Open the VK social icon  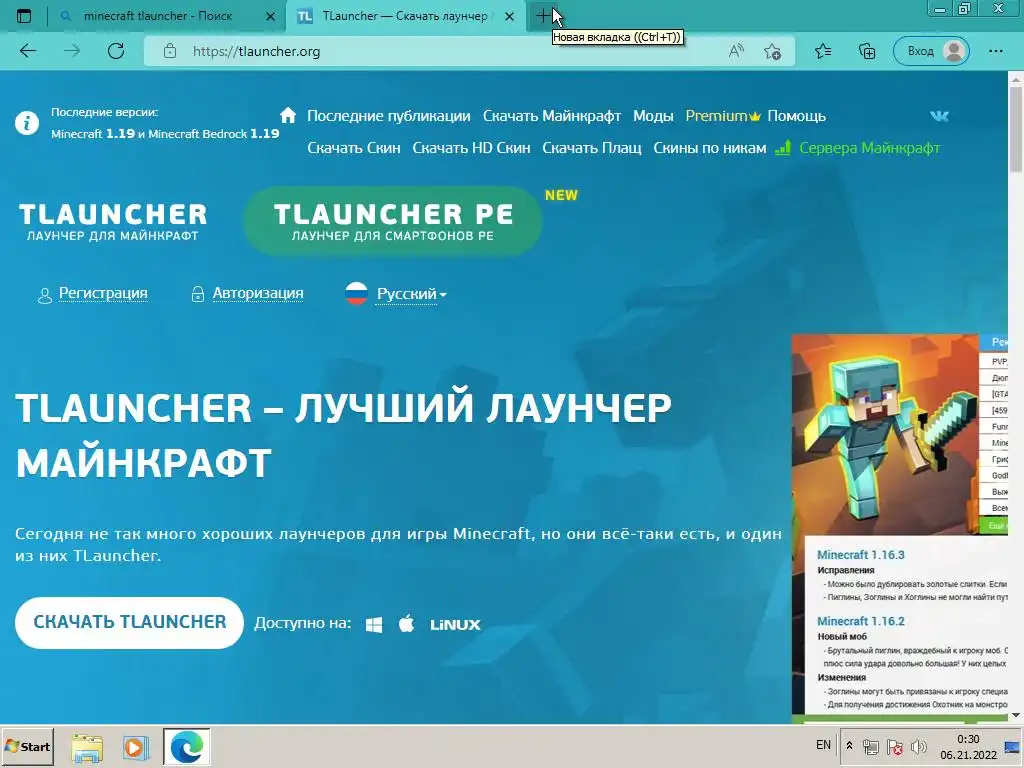[x=939, y=116]
